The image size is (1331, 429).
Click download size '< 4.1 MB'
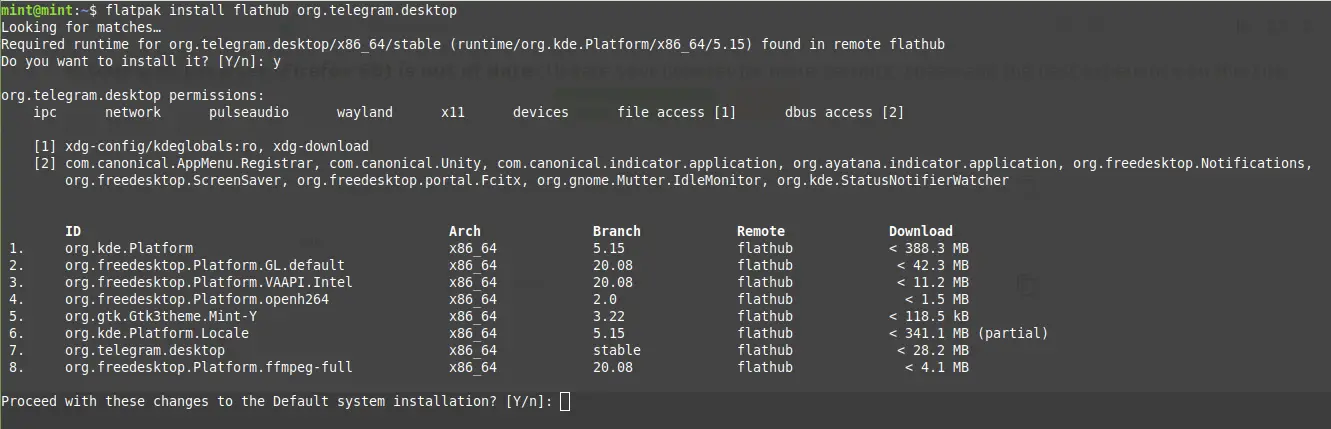coord(937,367)
